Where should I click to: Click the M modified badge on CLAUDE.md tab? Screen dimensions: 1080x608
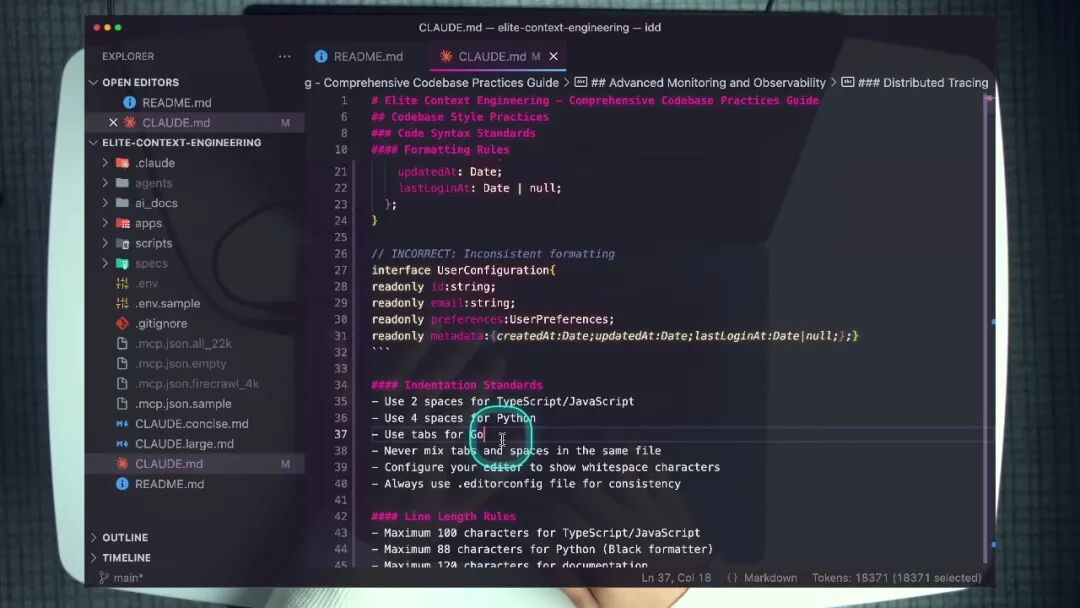536,56
